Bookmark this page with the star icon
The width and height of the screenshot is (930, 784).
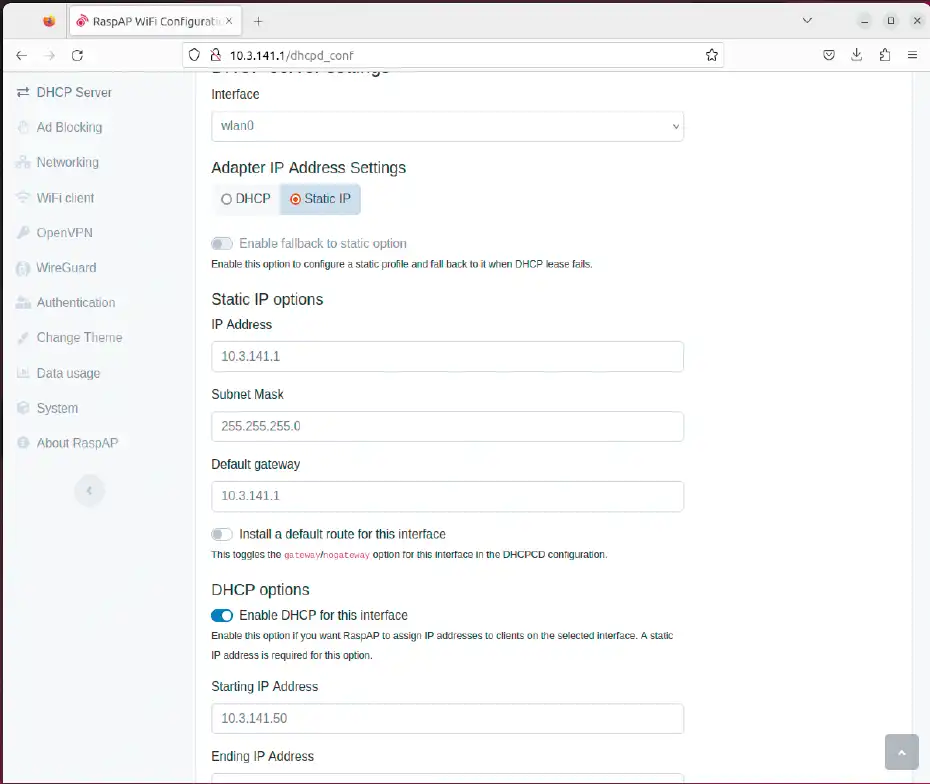tap(712, 55)
